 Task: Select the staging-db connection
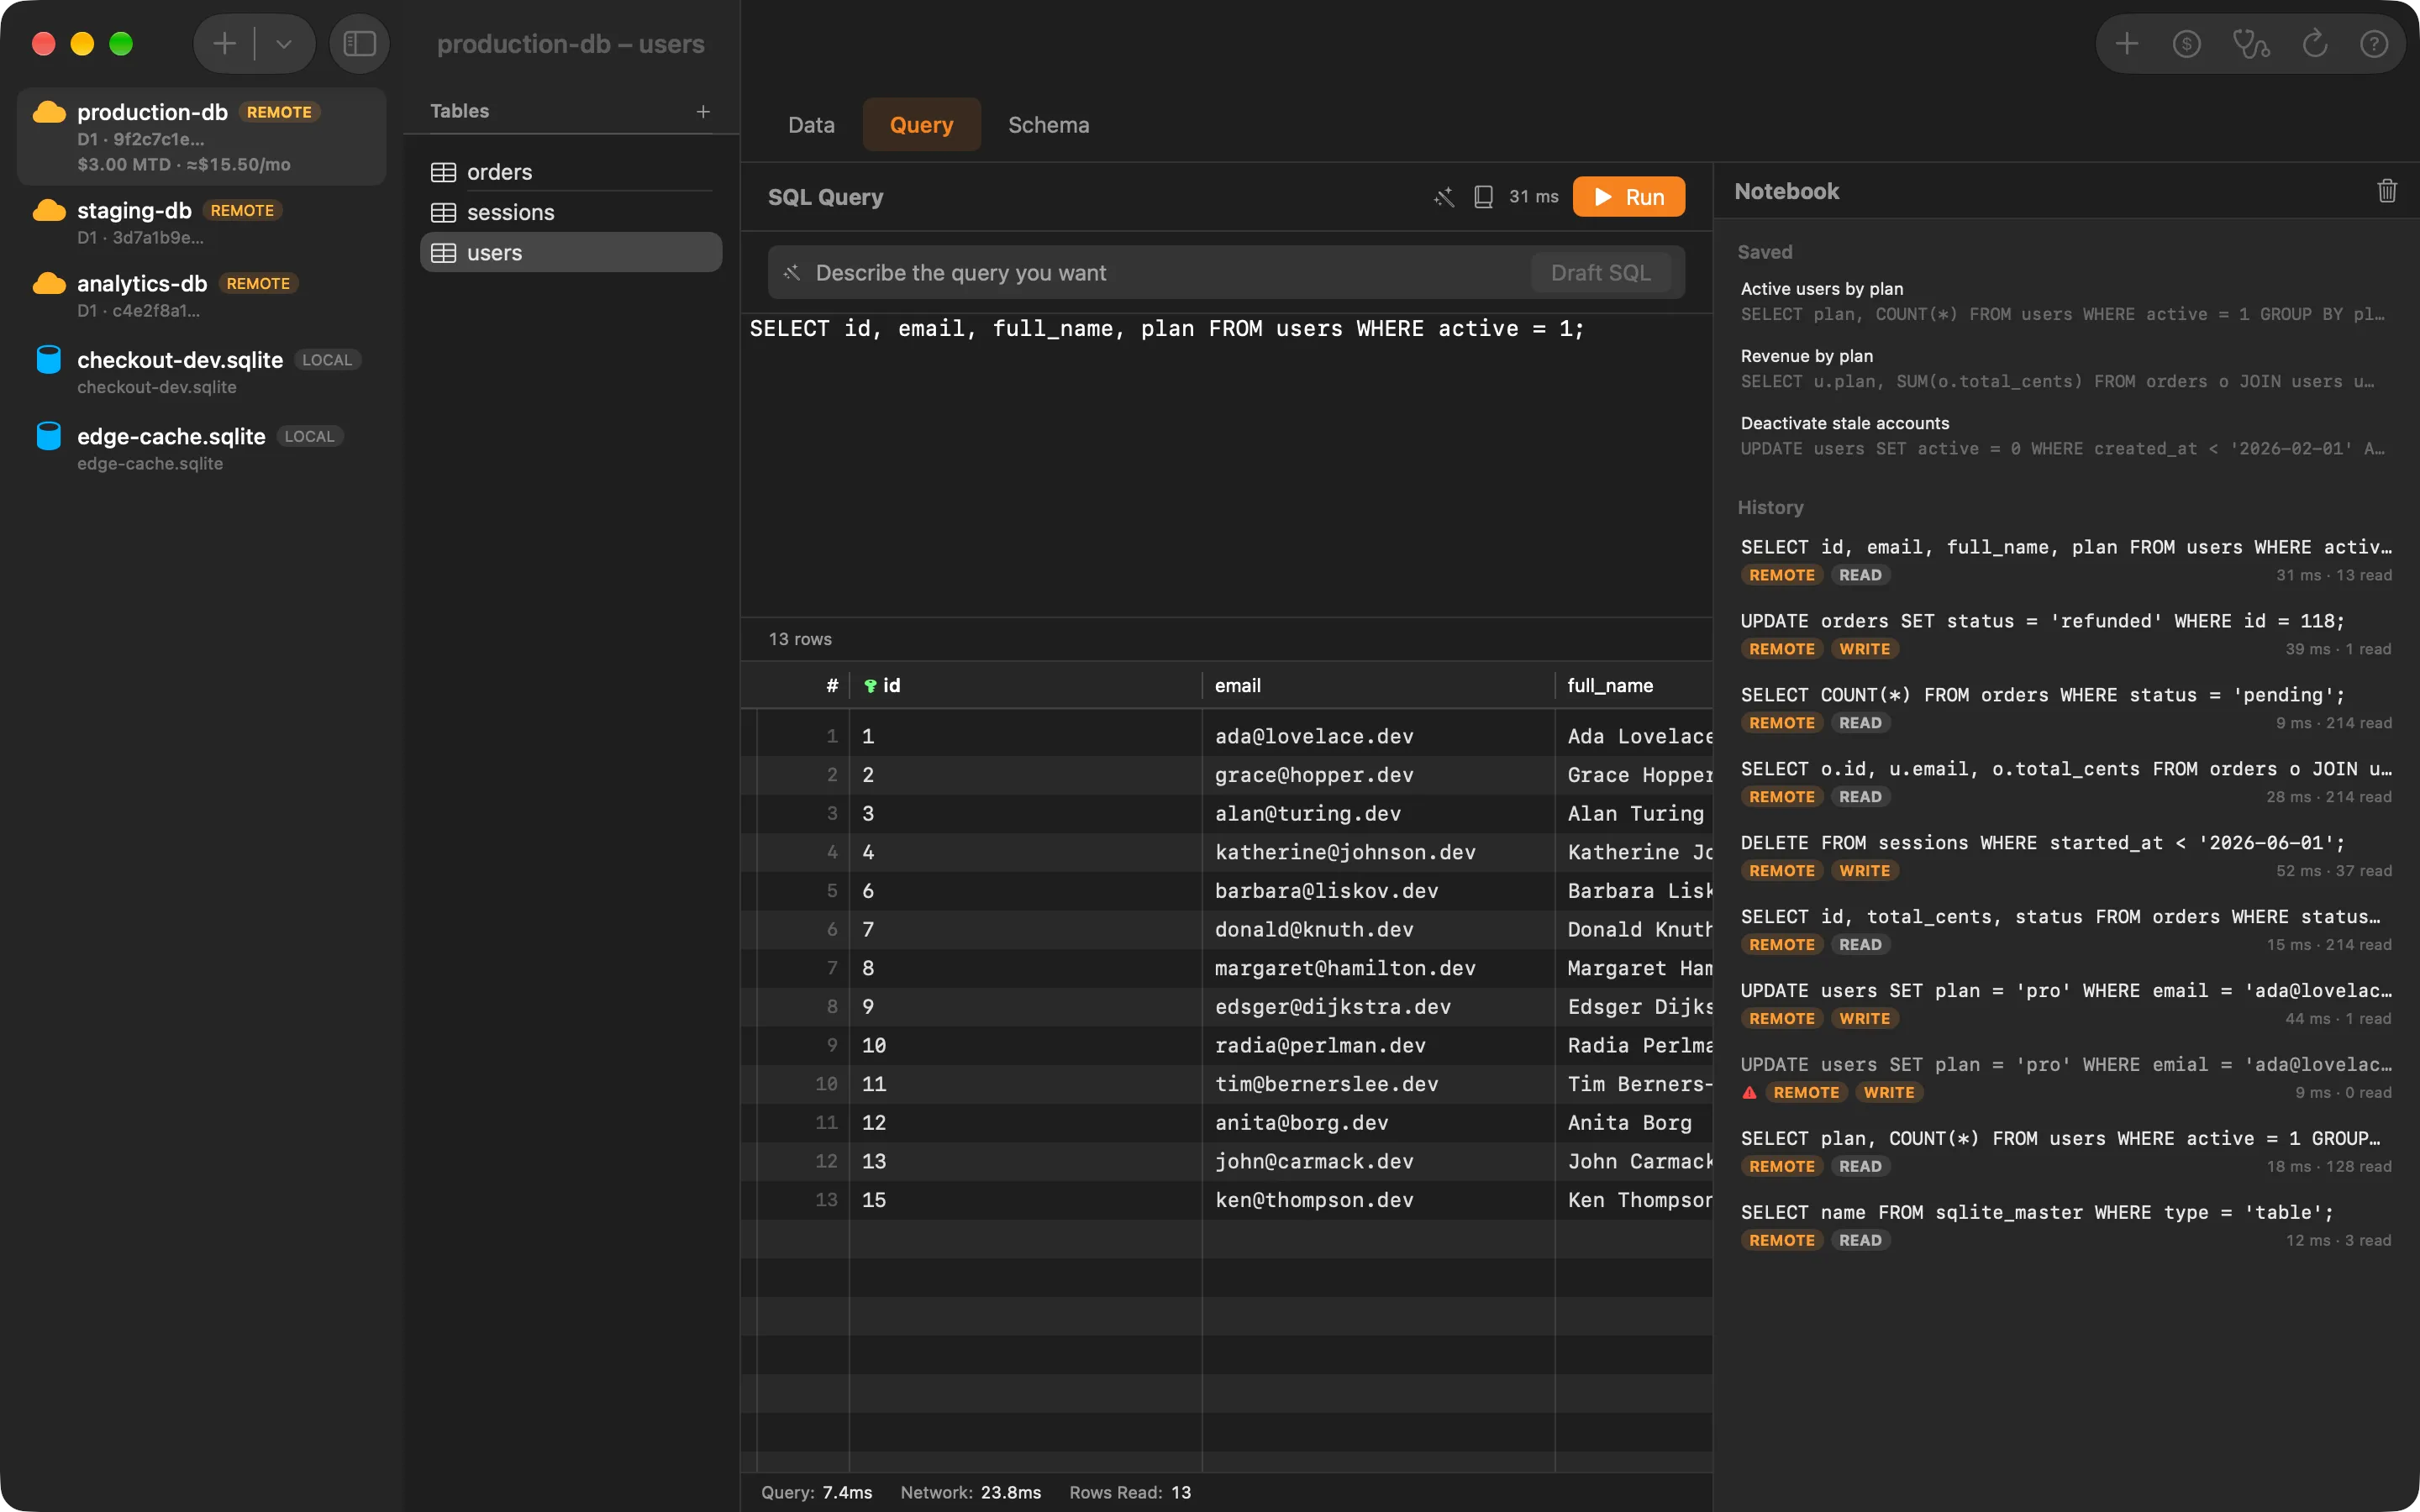pyautogui.click(x=201, y=223)
